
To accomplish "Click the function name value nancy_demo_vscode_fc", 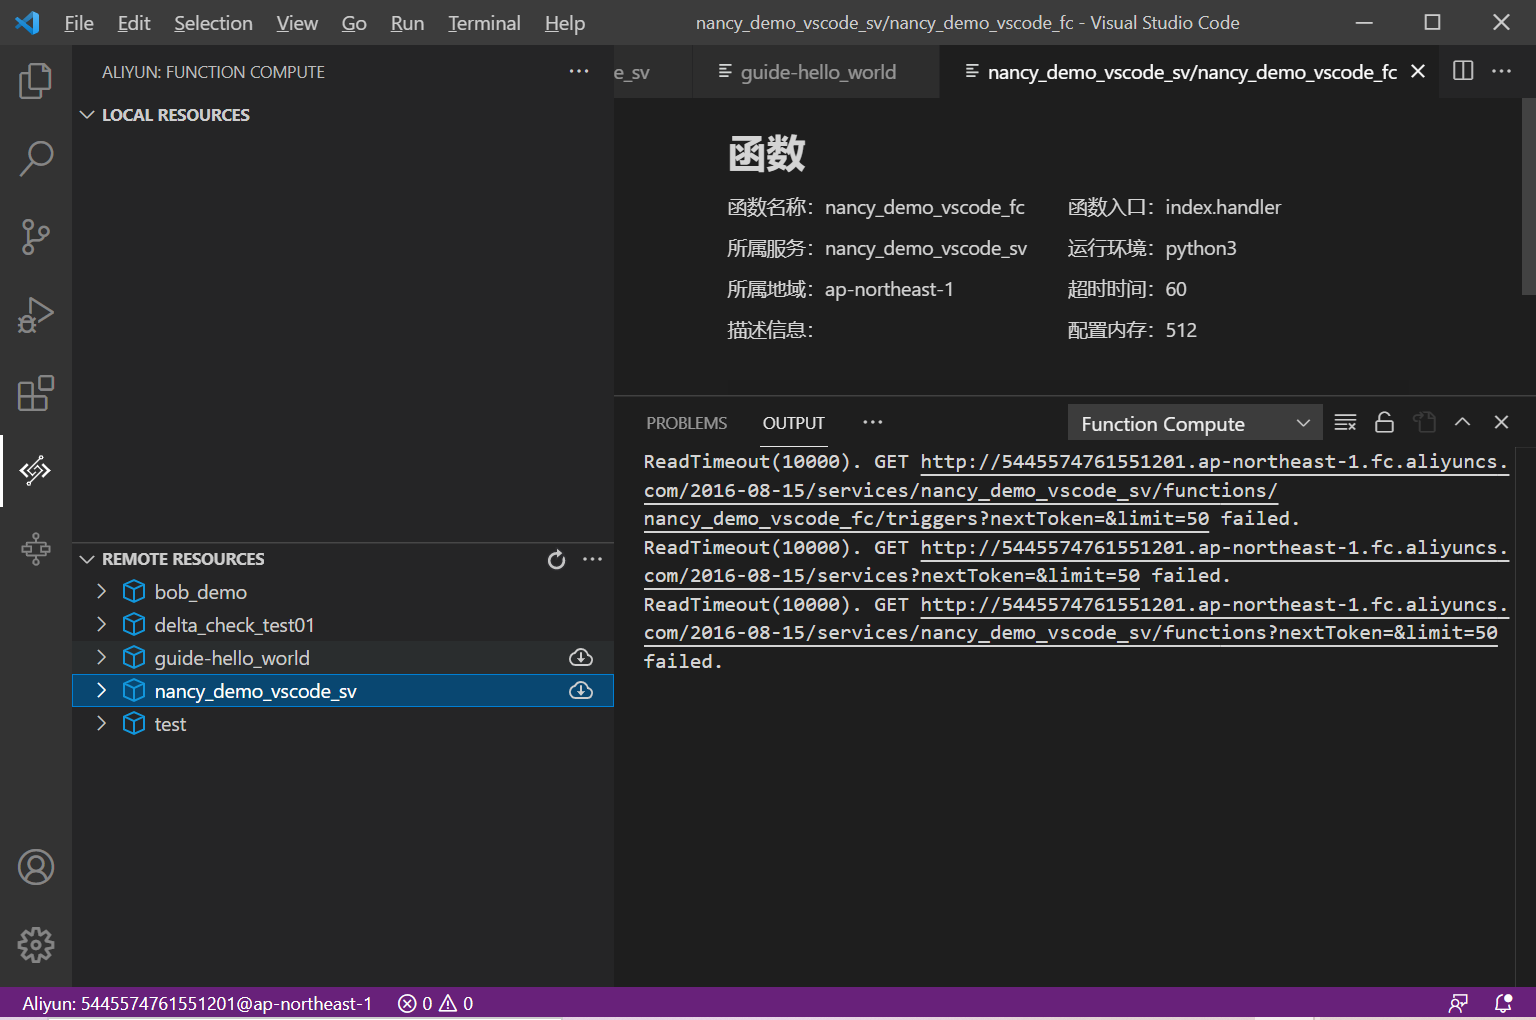I will pos(924,207).
